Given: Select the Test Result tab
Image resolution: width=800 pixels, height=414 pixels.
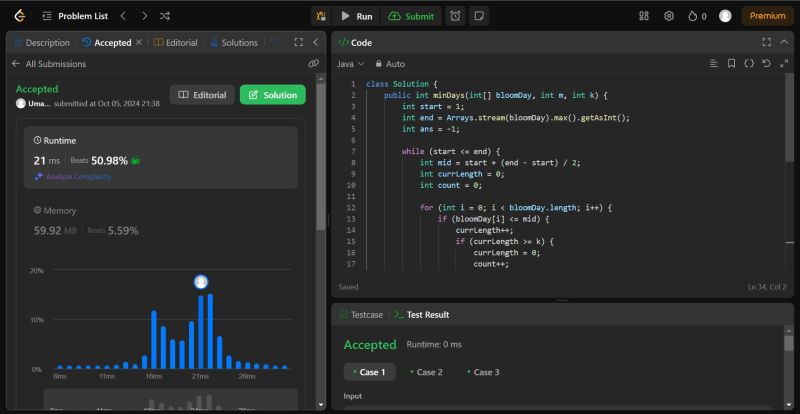Looking at the screenshot, I should 421,315.
